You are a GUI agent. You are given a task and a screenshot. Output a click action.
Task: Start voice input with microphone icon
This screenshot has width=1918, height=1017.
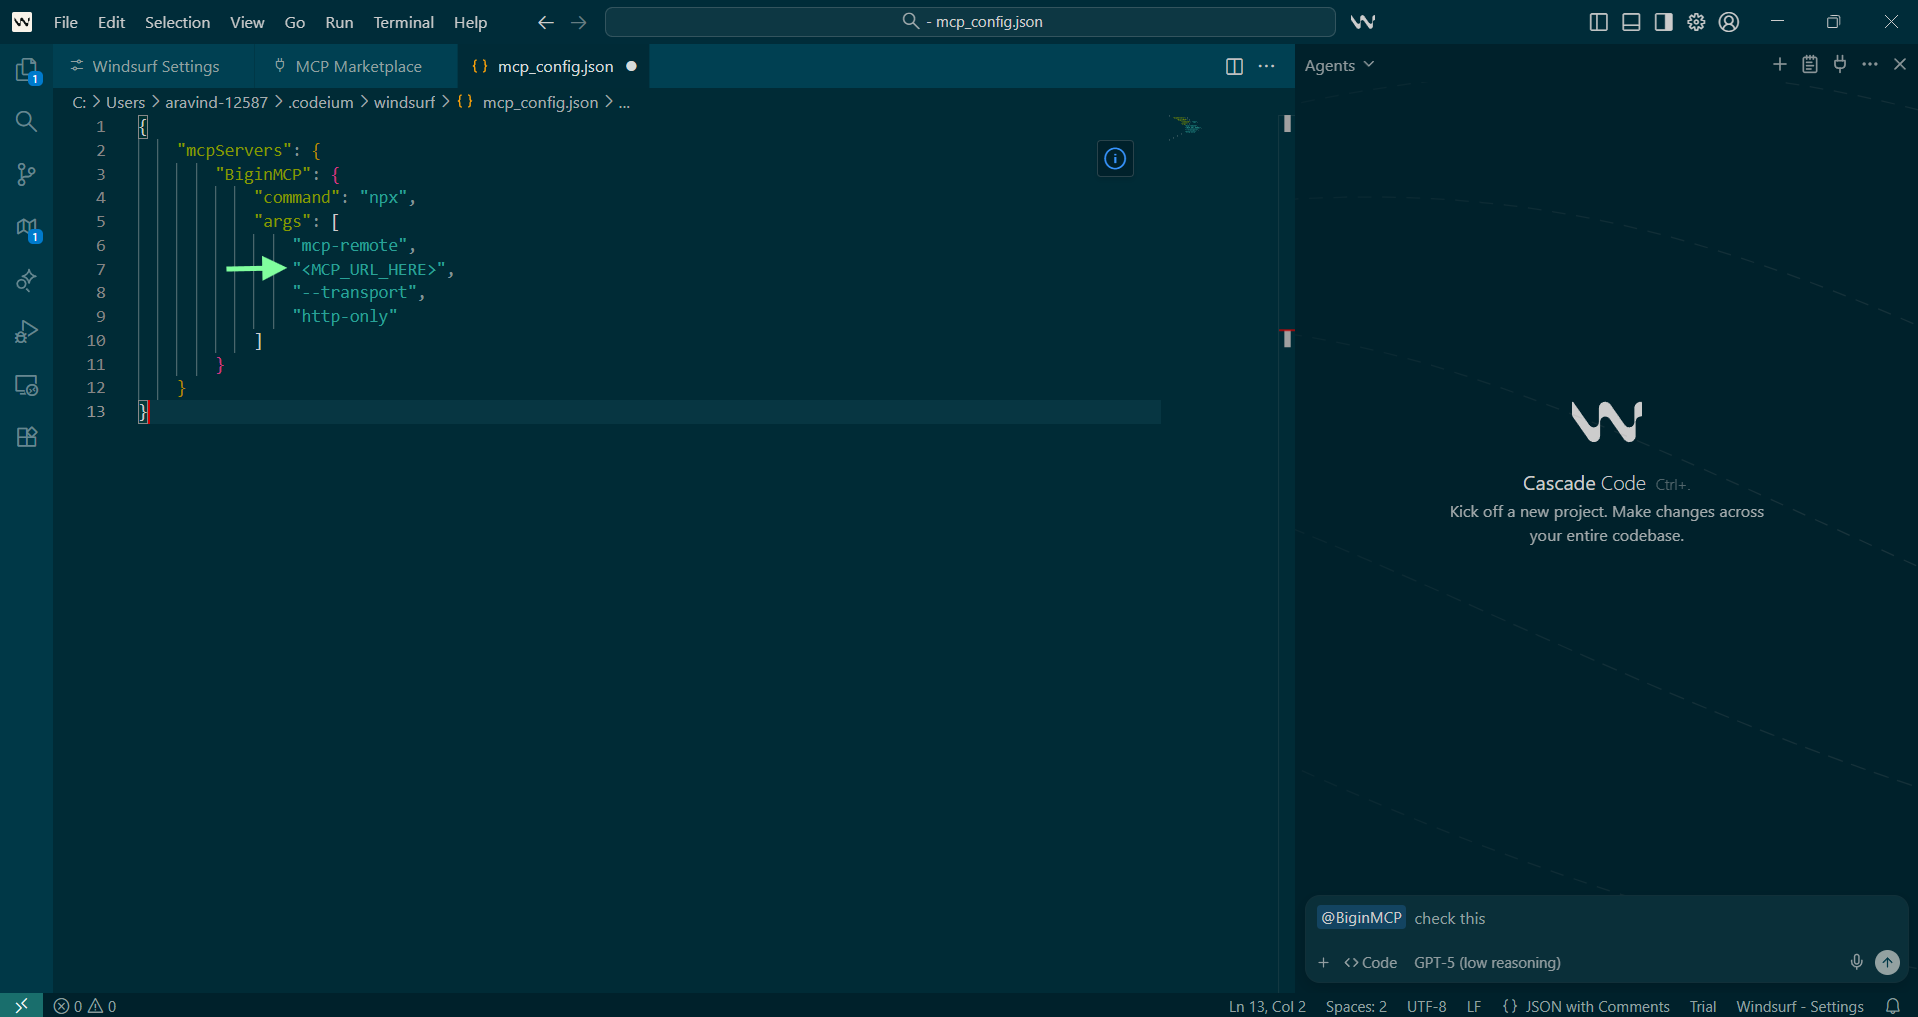coord(1856,962)
